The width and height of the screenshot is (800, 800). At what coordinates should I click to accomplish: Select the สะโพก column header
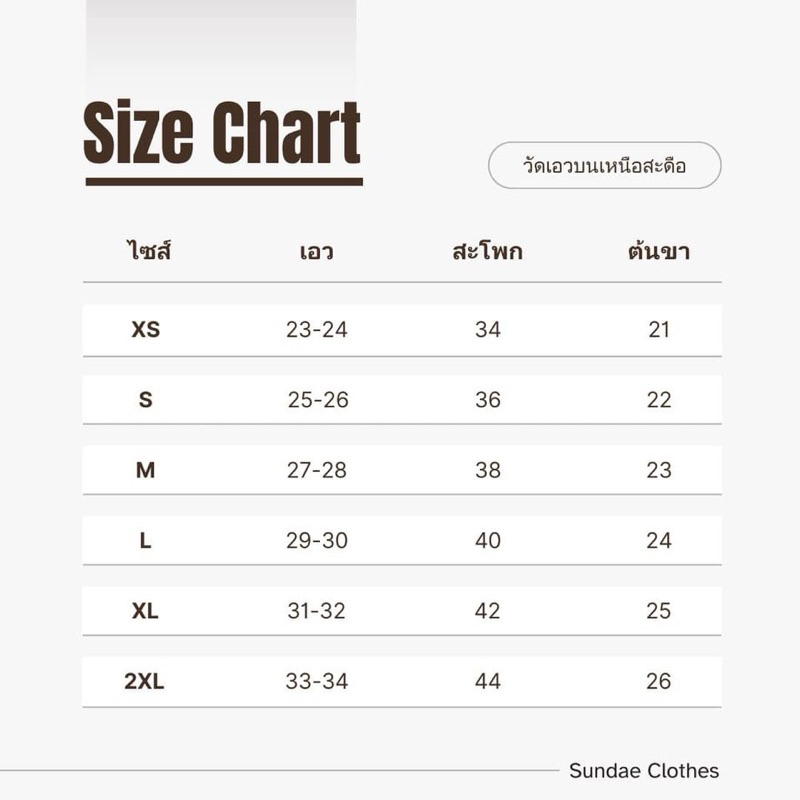click(487, 251)
